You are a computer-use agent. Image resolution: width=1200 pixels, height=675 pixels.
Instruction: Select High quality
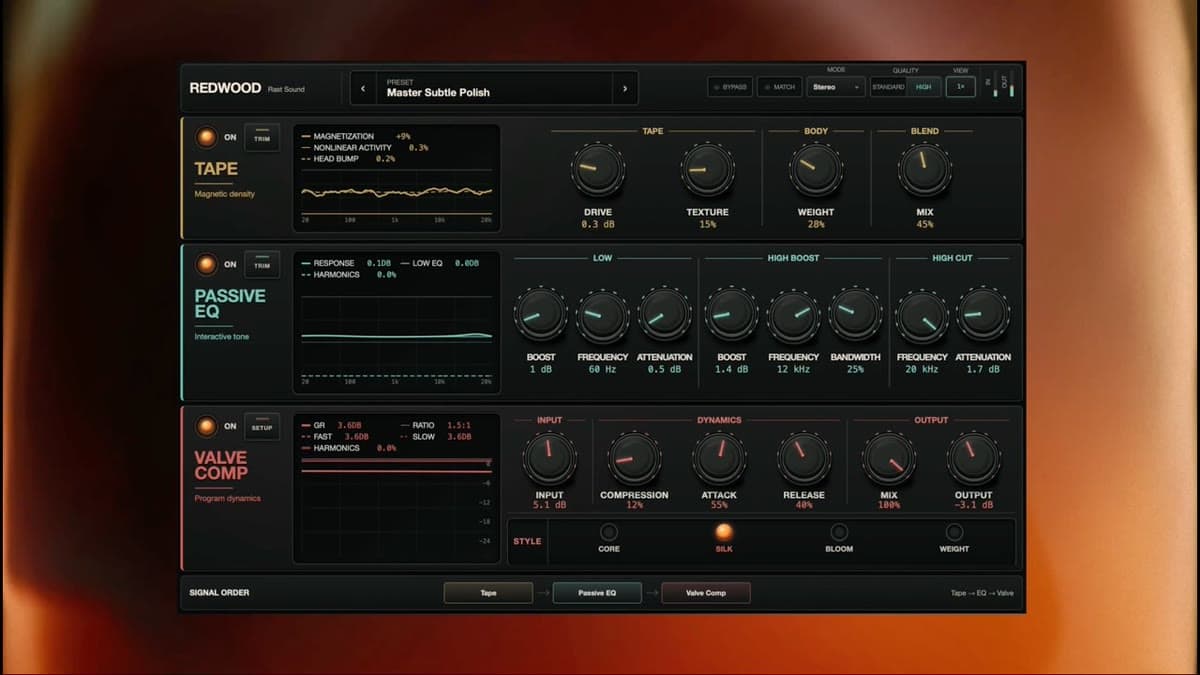point(924,87)
